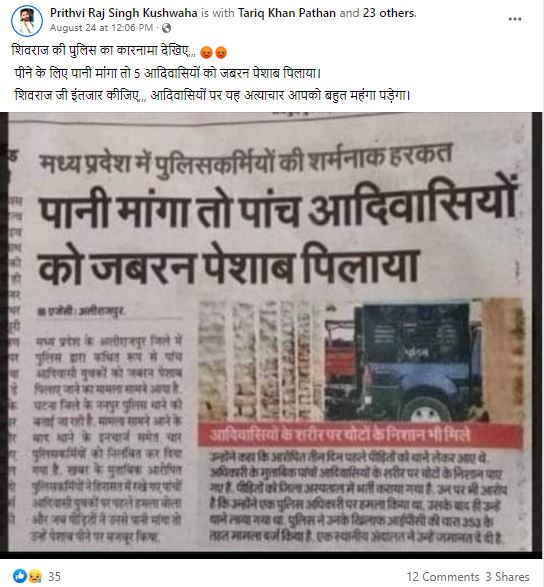
Task: Open the three-dot post options menu
Action: click(515, 19)
